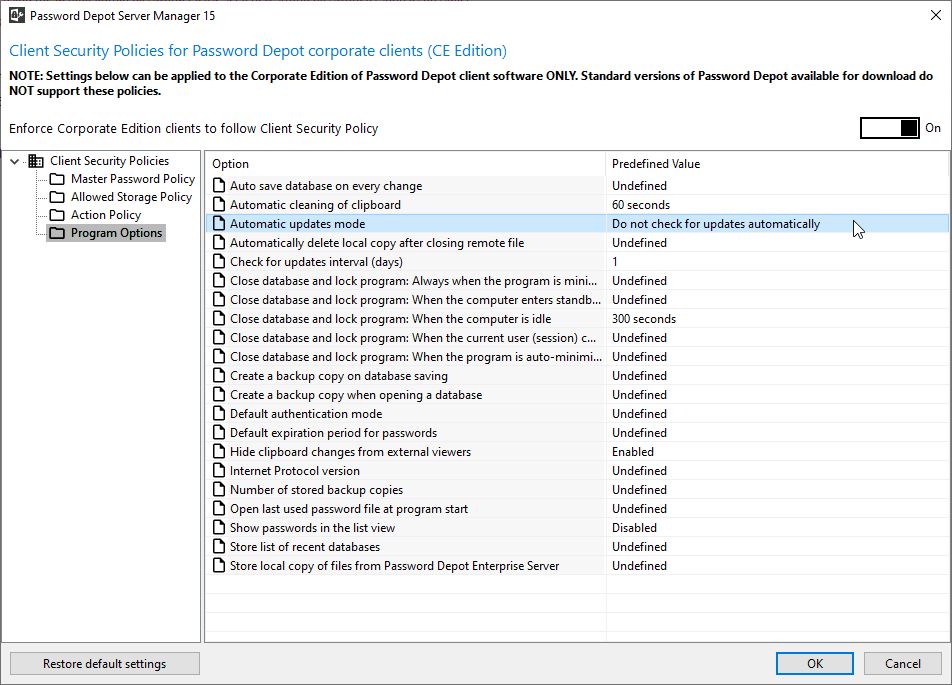Click document icon beside Internet Protocol version
The height and width of the screenshot is (685, 952).
point(219,471)
